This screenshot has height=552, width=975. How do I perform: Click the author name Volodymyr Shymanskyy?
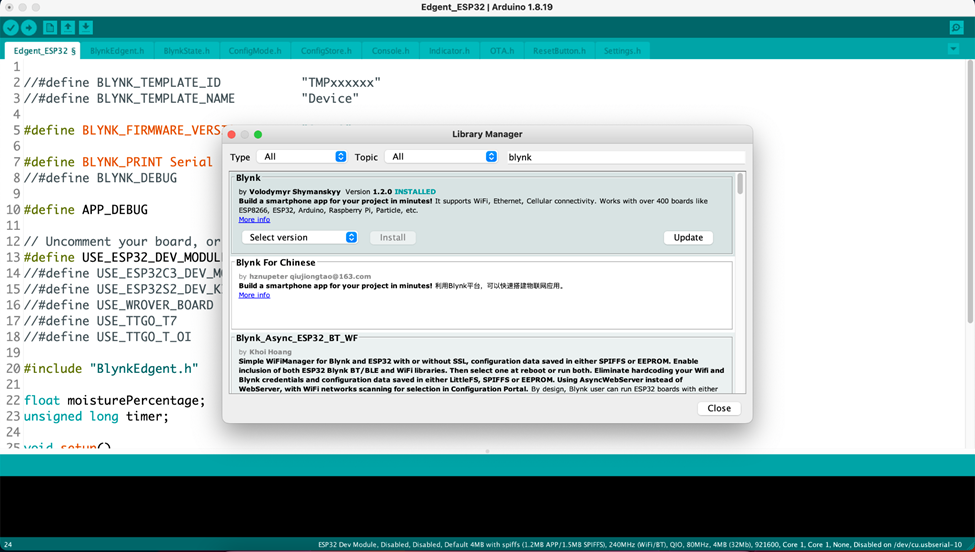pyautogui.click(x=295, y=191)
